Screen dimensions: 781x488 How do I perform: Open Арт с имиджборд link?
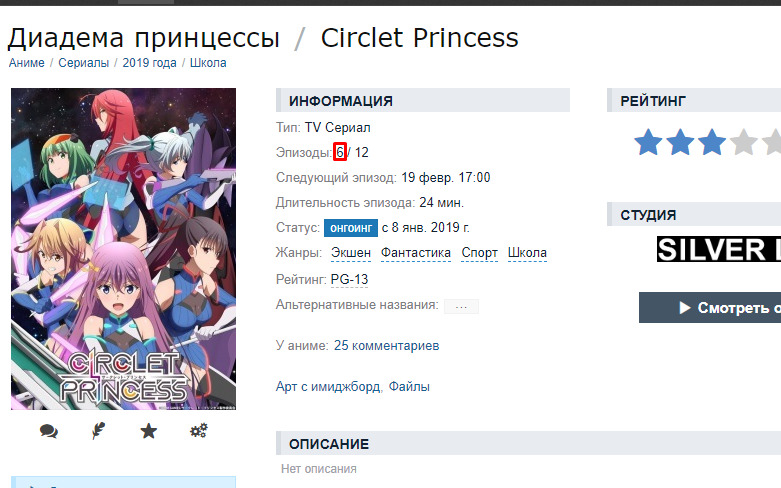click(x=328, y=386)
